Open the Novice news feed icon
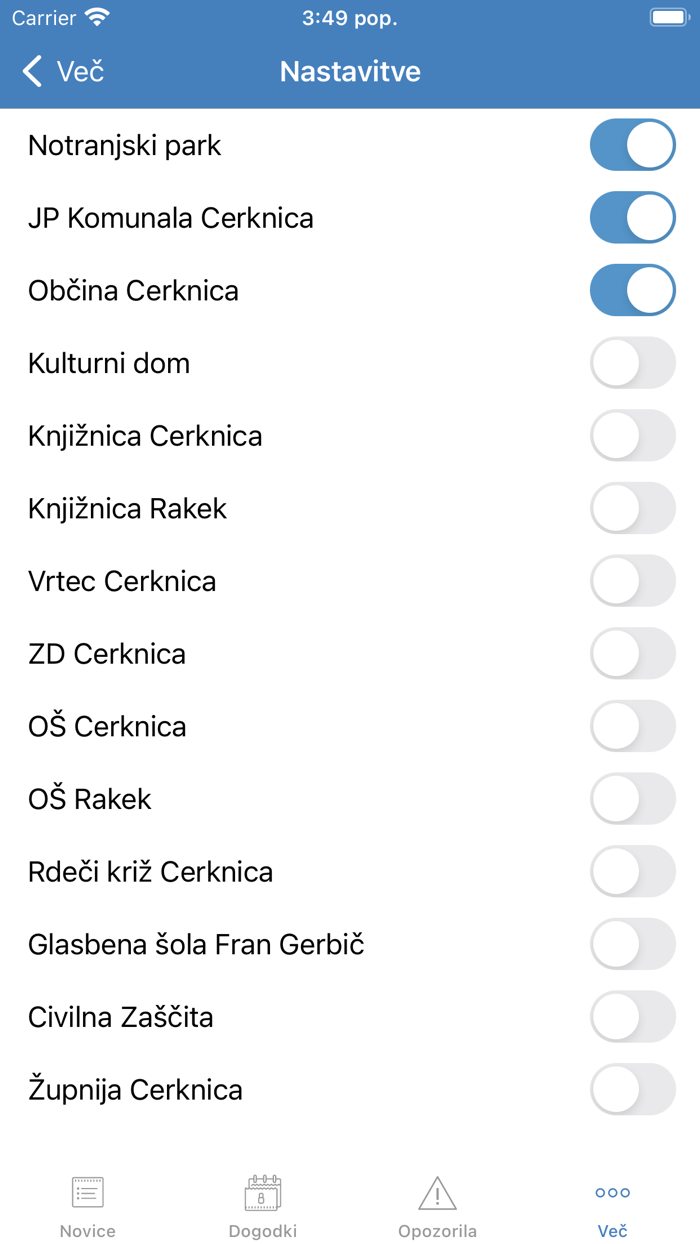 pyautogui.click(x=87, y=1192)
